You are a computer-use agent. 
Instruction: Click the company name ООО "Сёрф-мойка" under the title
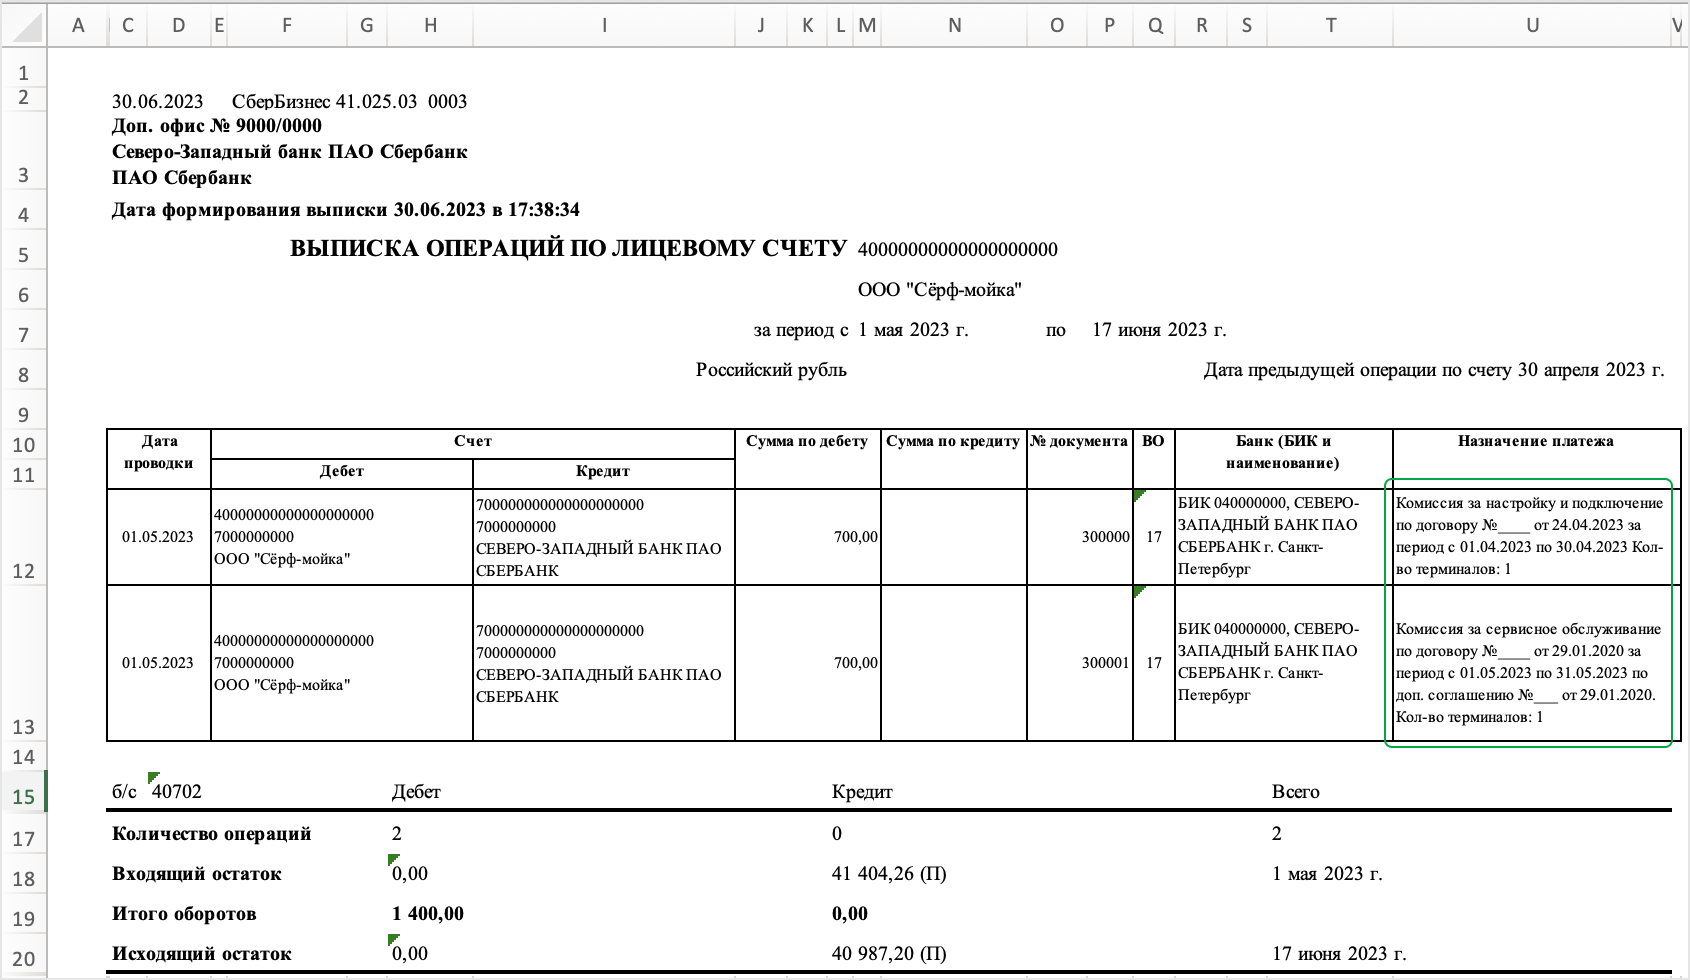tap(939, 290)
